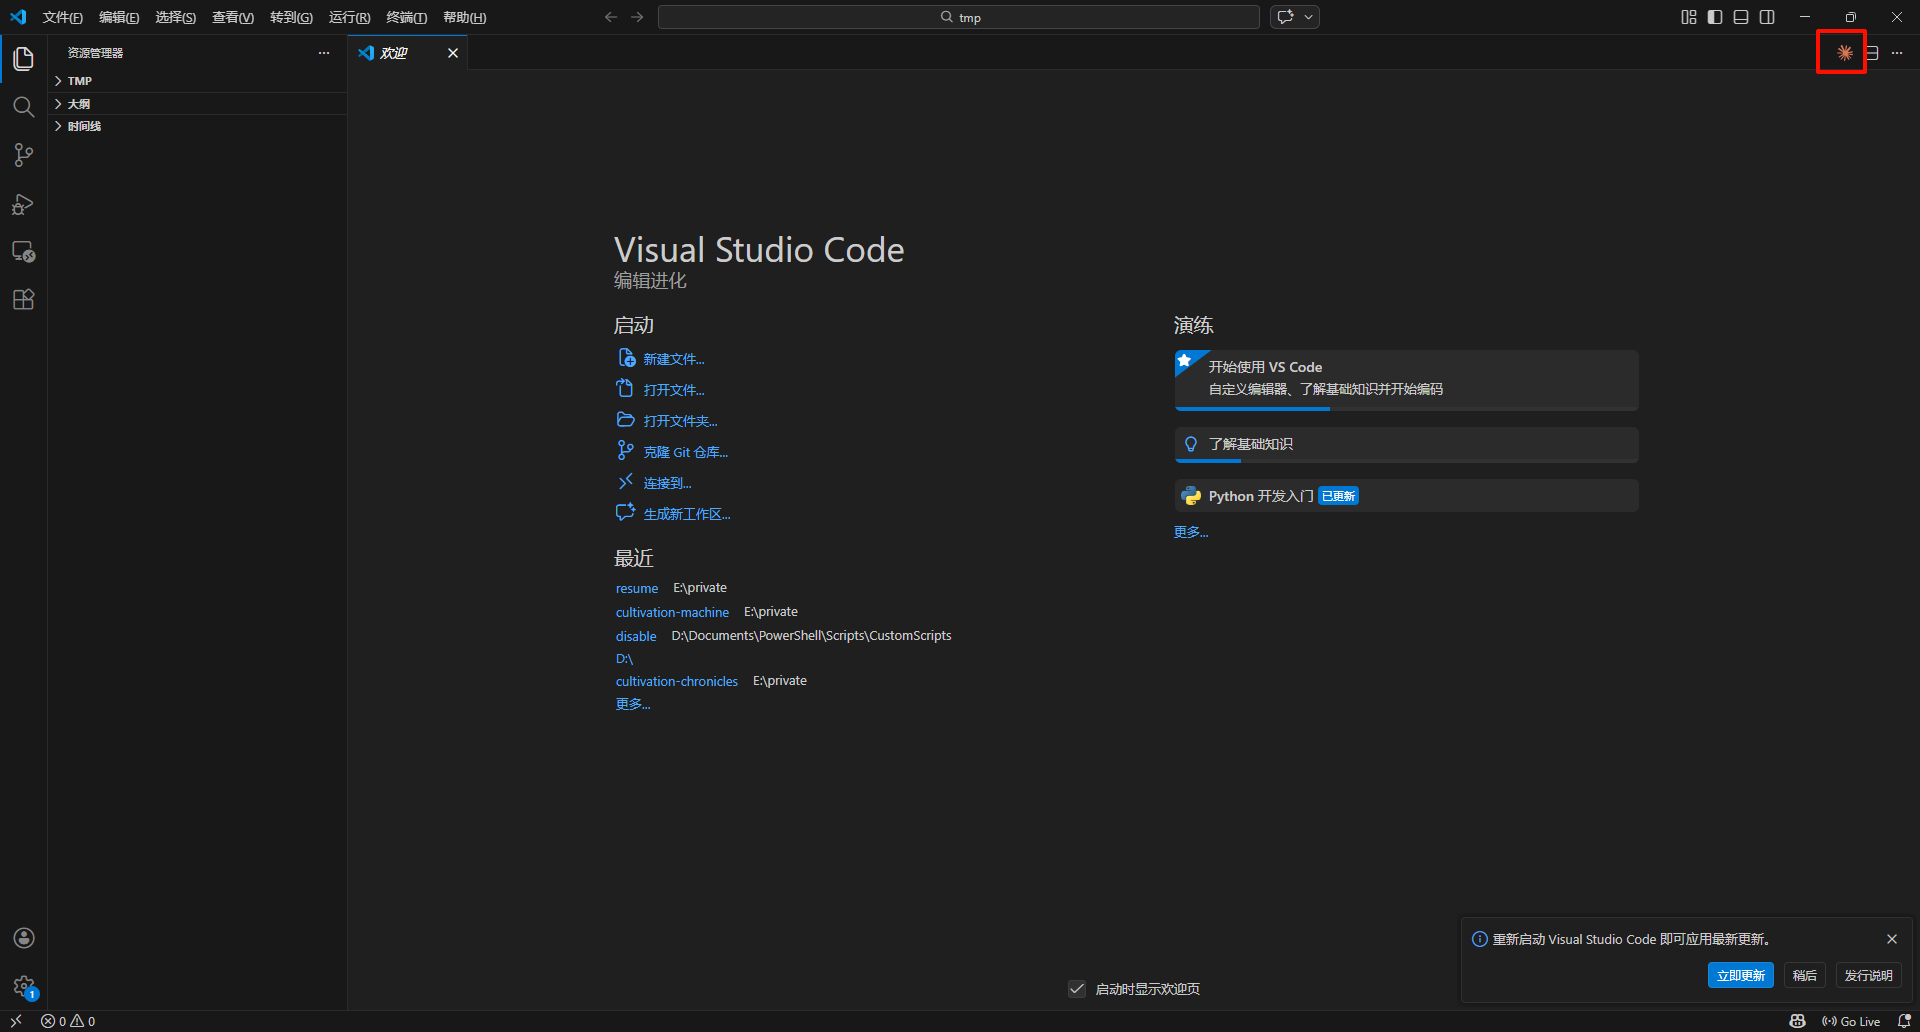The width and height of the screenshot is (1920, 1032).
Task: Click the VS Code logo in title bar
Action: click(x=18, y=17)
